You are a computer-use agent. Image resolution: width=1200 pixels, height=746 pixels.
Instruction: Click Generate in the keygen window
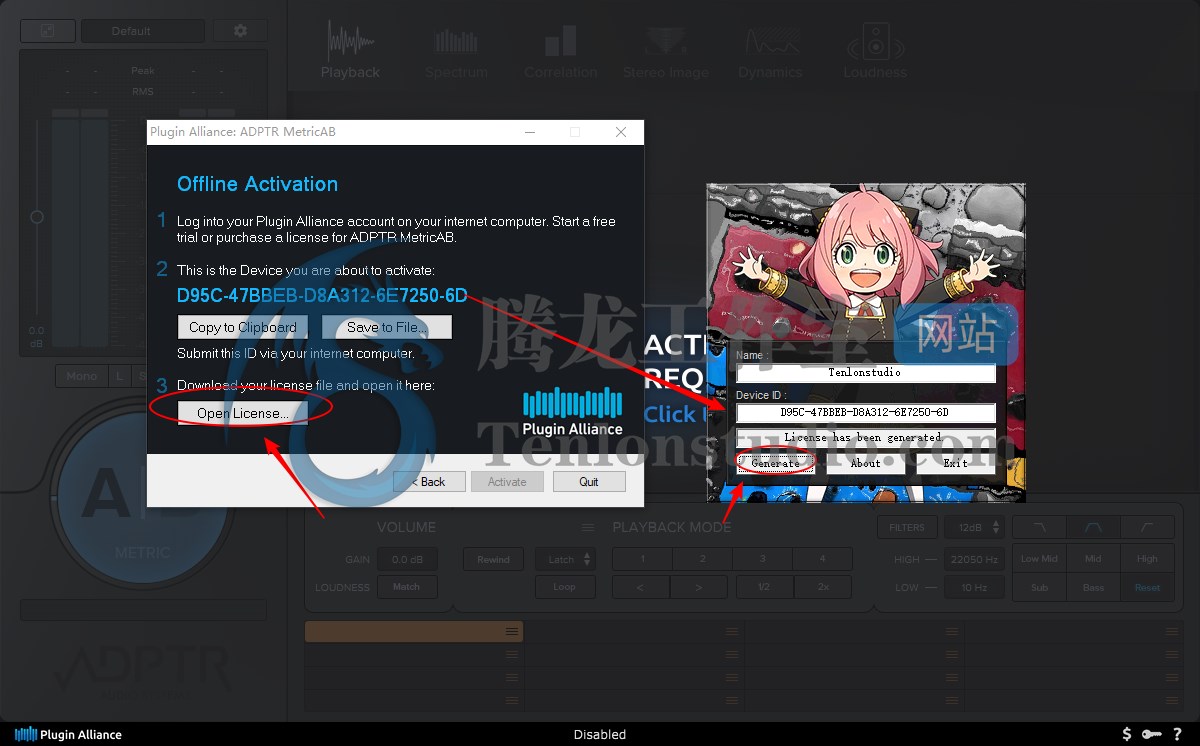(776, 463)
